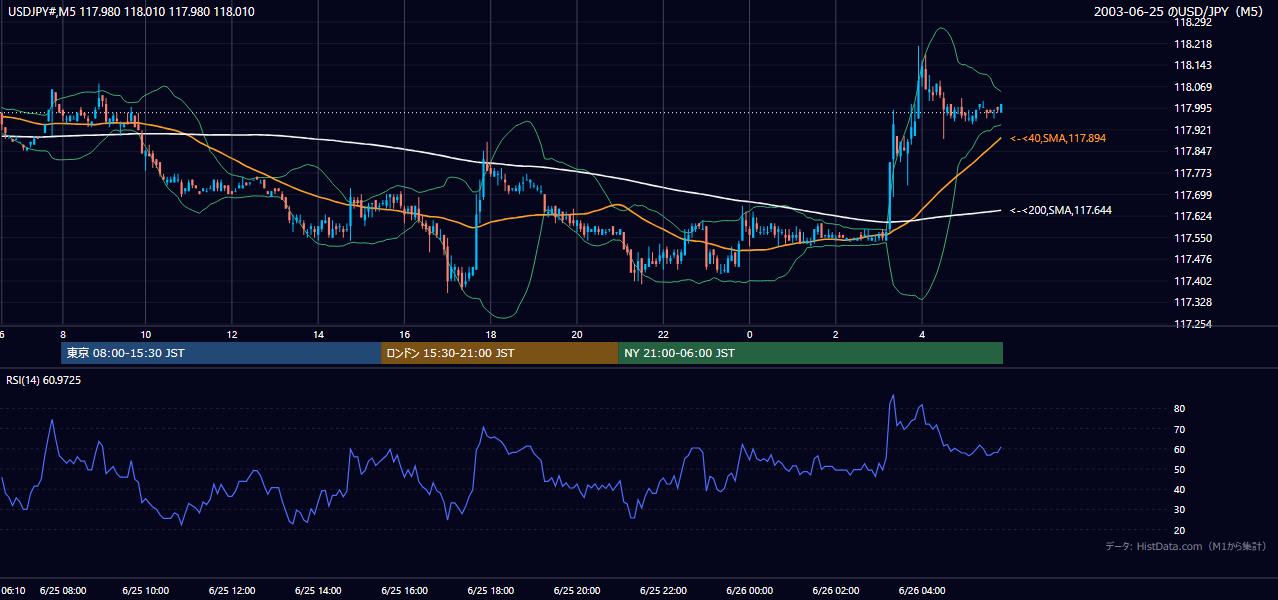Click hour tick 12 under price chart
This screenshot has height=600, width=1278.
pos(232,334)
